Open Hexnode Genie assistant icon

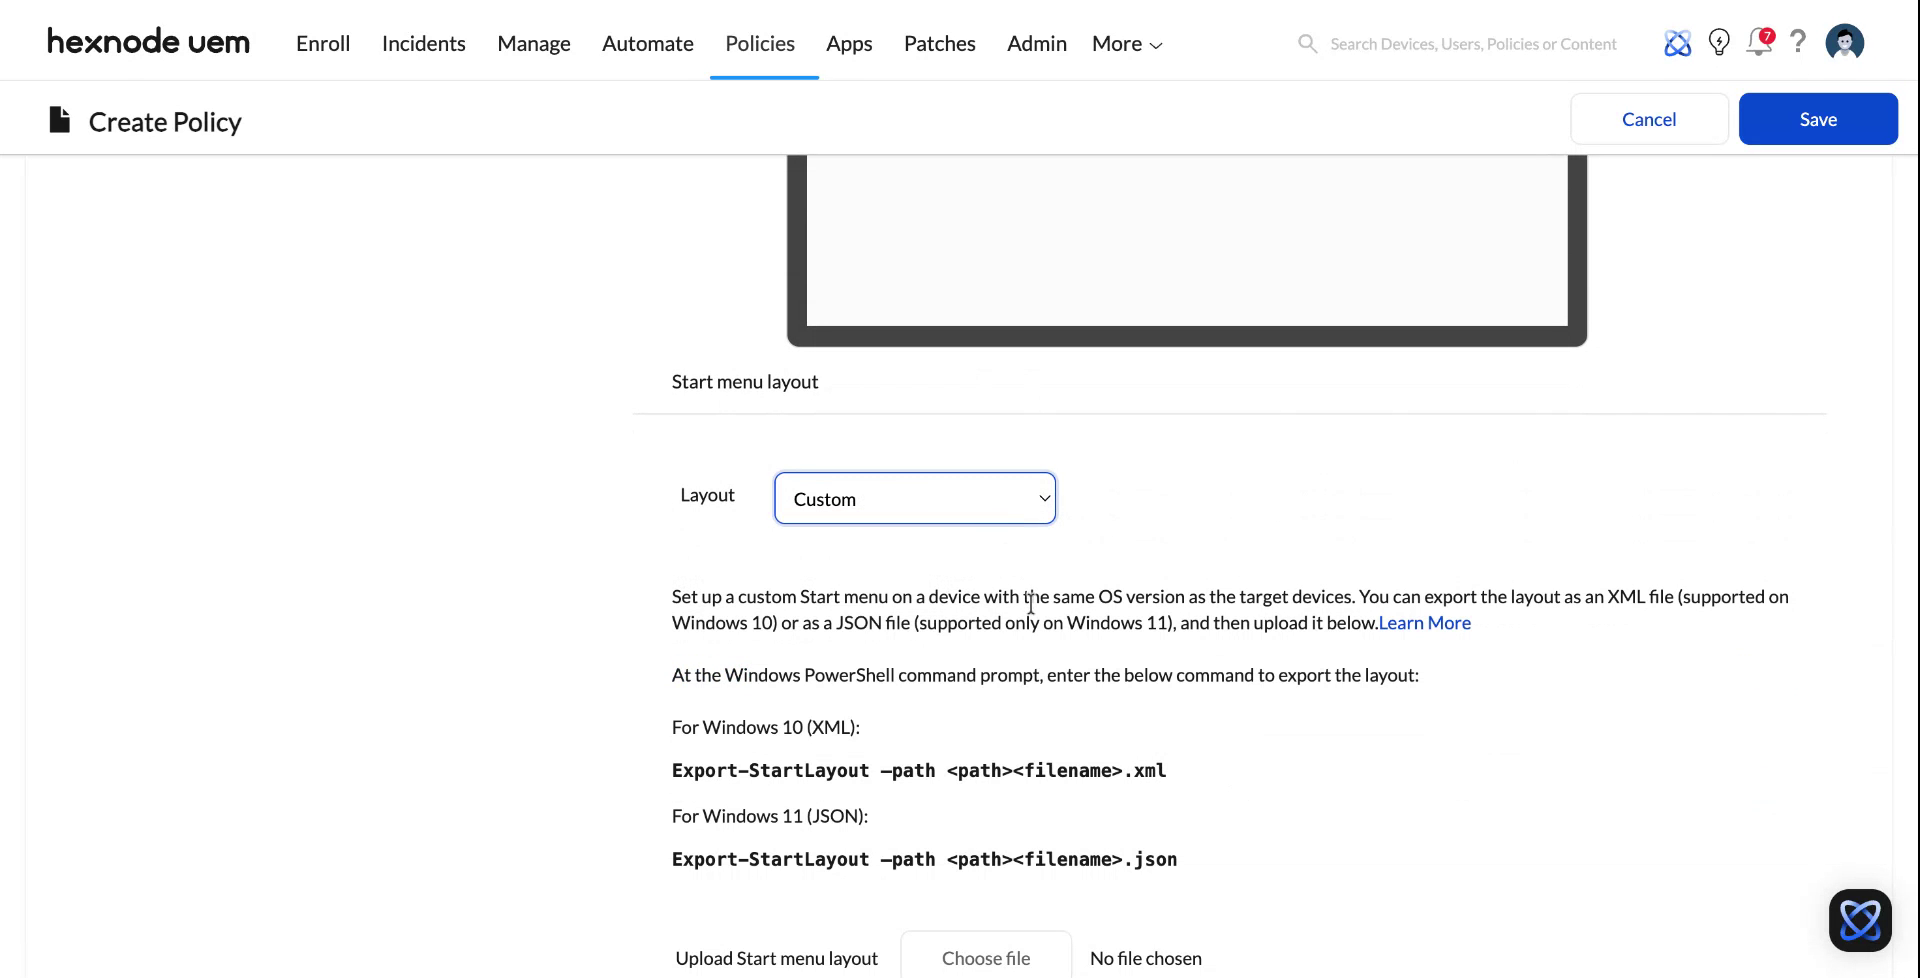(1678, 43)
